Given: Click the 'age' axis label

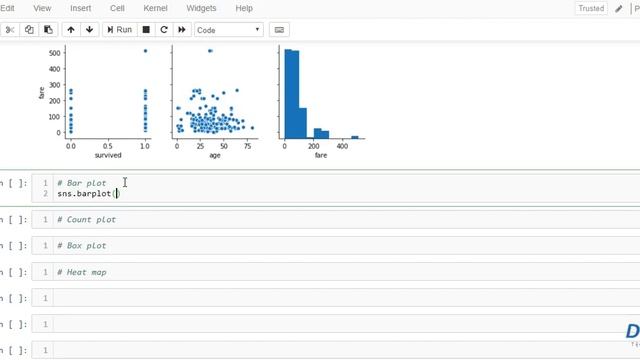Looking at the screenshot, I should pyautogui.click(x=215, y=156).
